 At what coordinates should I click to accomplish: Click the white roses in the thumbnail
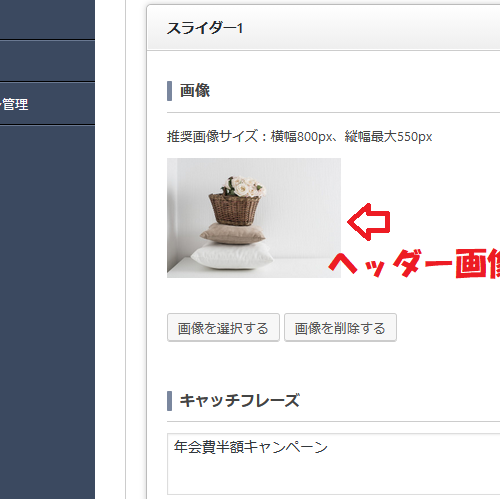243,187
